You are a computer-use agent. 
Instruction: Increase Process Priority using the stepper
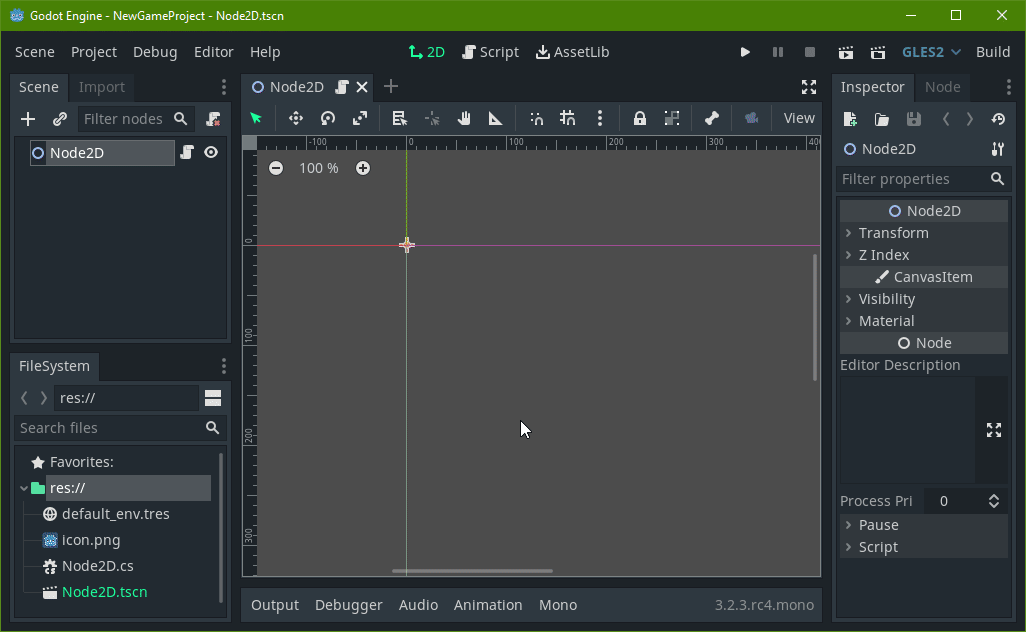pyautogui.click(x=994, y=496)
